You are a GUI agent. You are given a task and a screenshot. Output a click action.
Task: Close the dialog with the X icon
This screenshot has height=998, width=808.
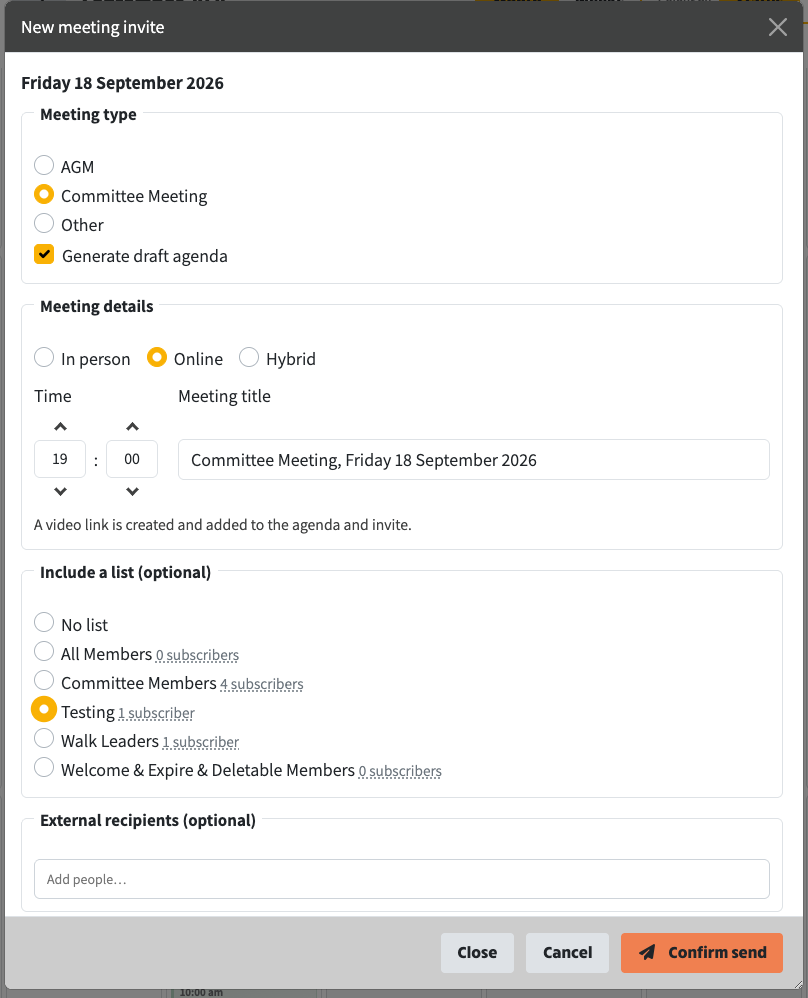(x=777, y=27)
